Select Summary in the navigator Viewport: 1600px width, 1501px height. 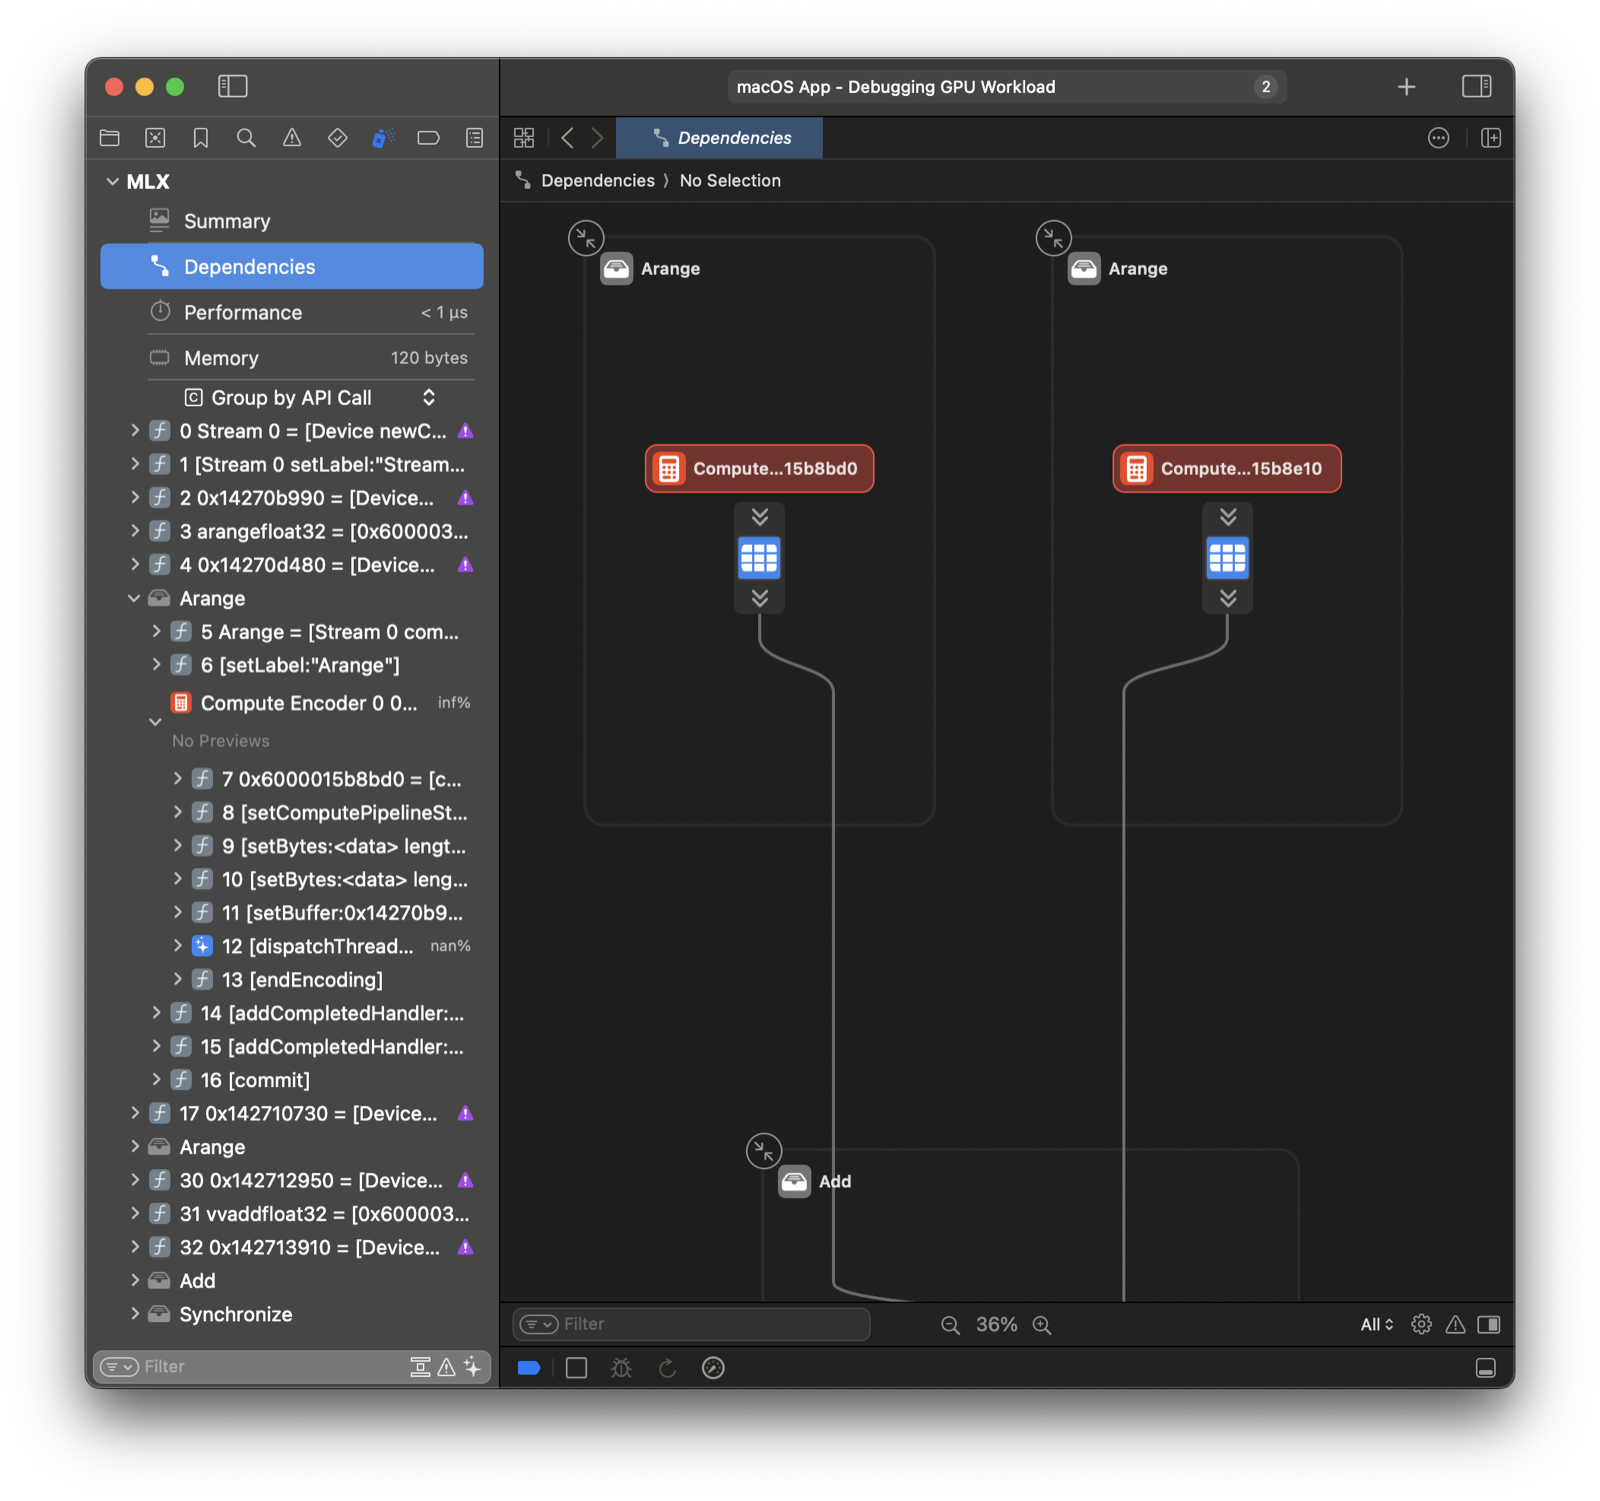coord(227,221)
